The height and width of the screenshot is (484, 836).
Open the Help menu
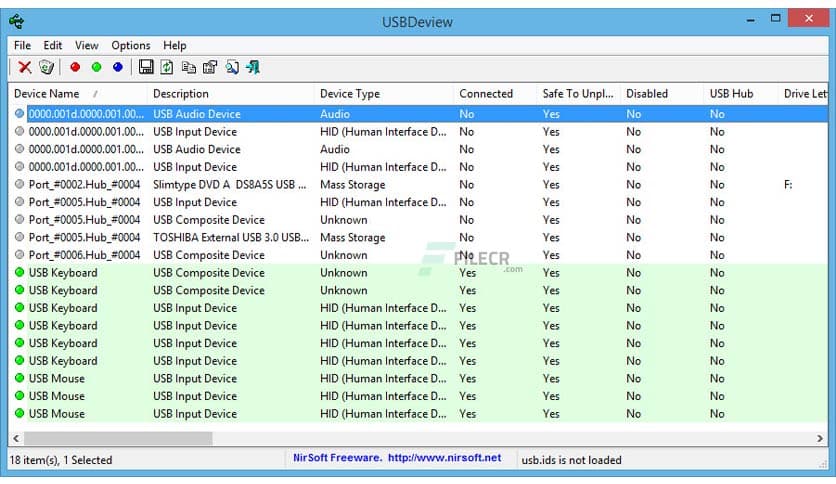tap(175, 45)
